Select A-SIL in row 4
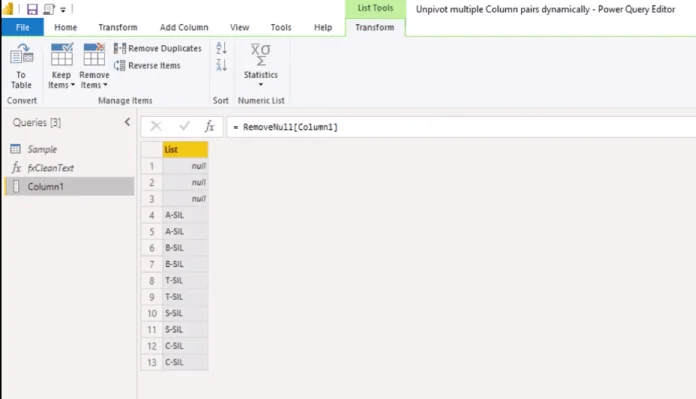Viewport: 696px width, 399px height. [x=185, y=215]
